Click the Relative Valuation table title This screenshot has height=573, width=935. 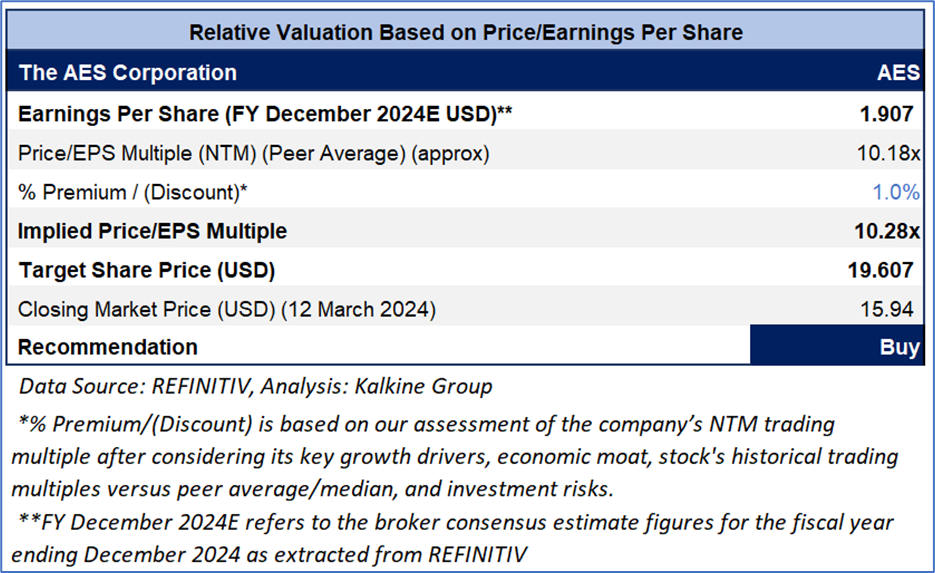[466, 32]
